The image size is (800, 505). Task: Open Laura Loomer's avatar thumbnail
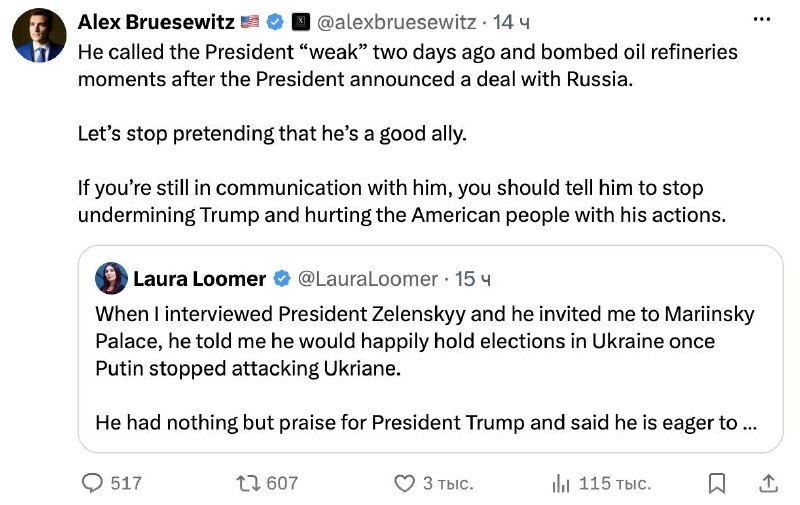coord(111,278)
